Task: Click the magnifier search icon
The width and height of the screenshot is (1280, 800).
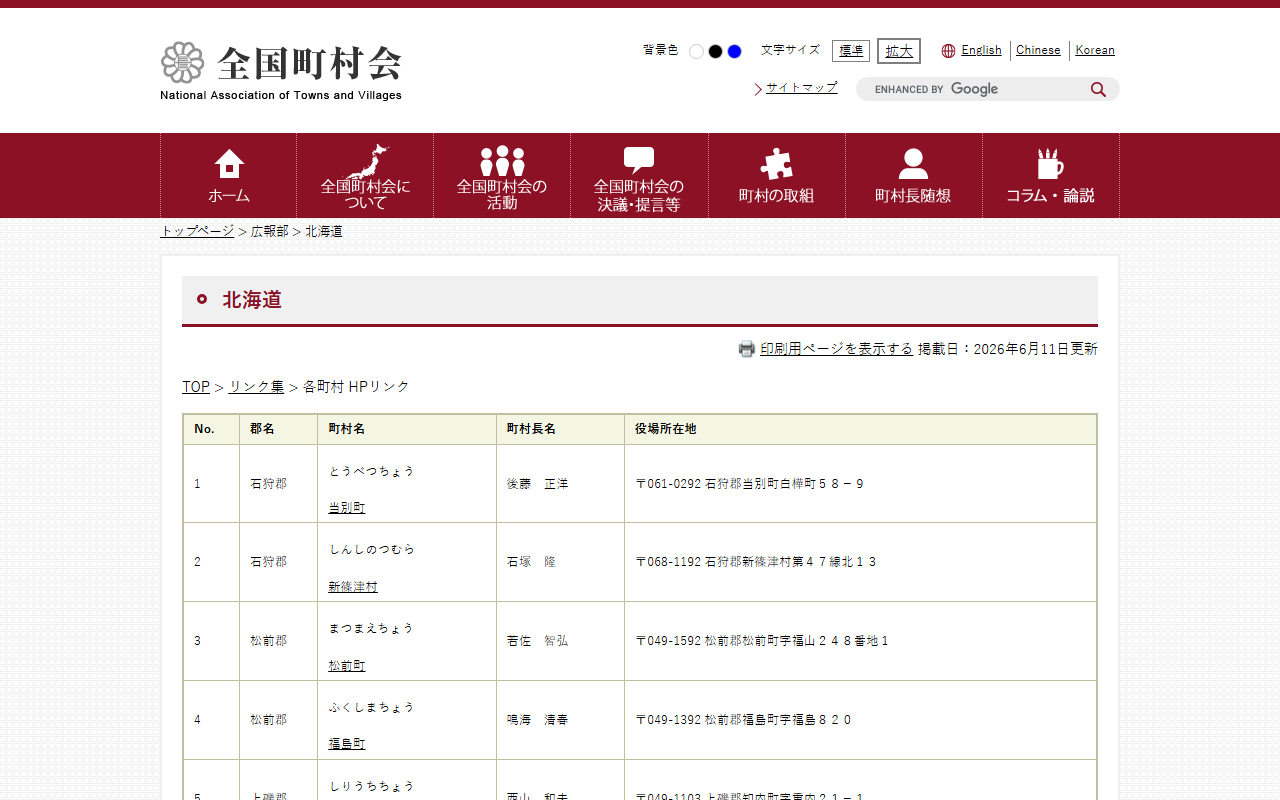Action: click(x=1098, y=89)
